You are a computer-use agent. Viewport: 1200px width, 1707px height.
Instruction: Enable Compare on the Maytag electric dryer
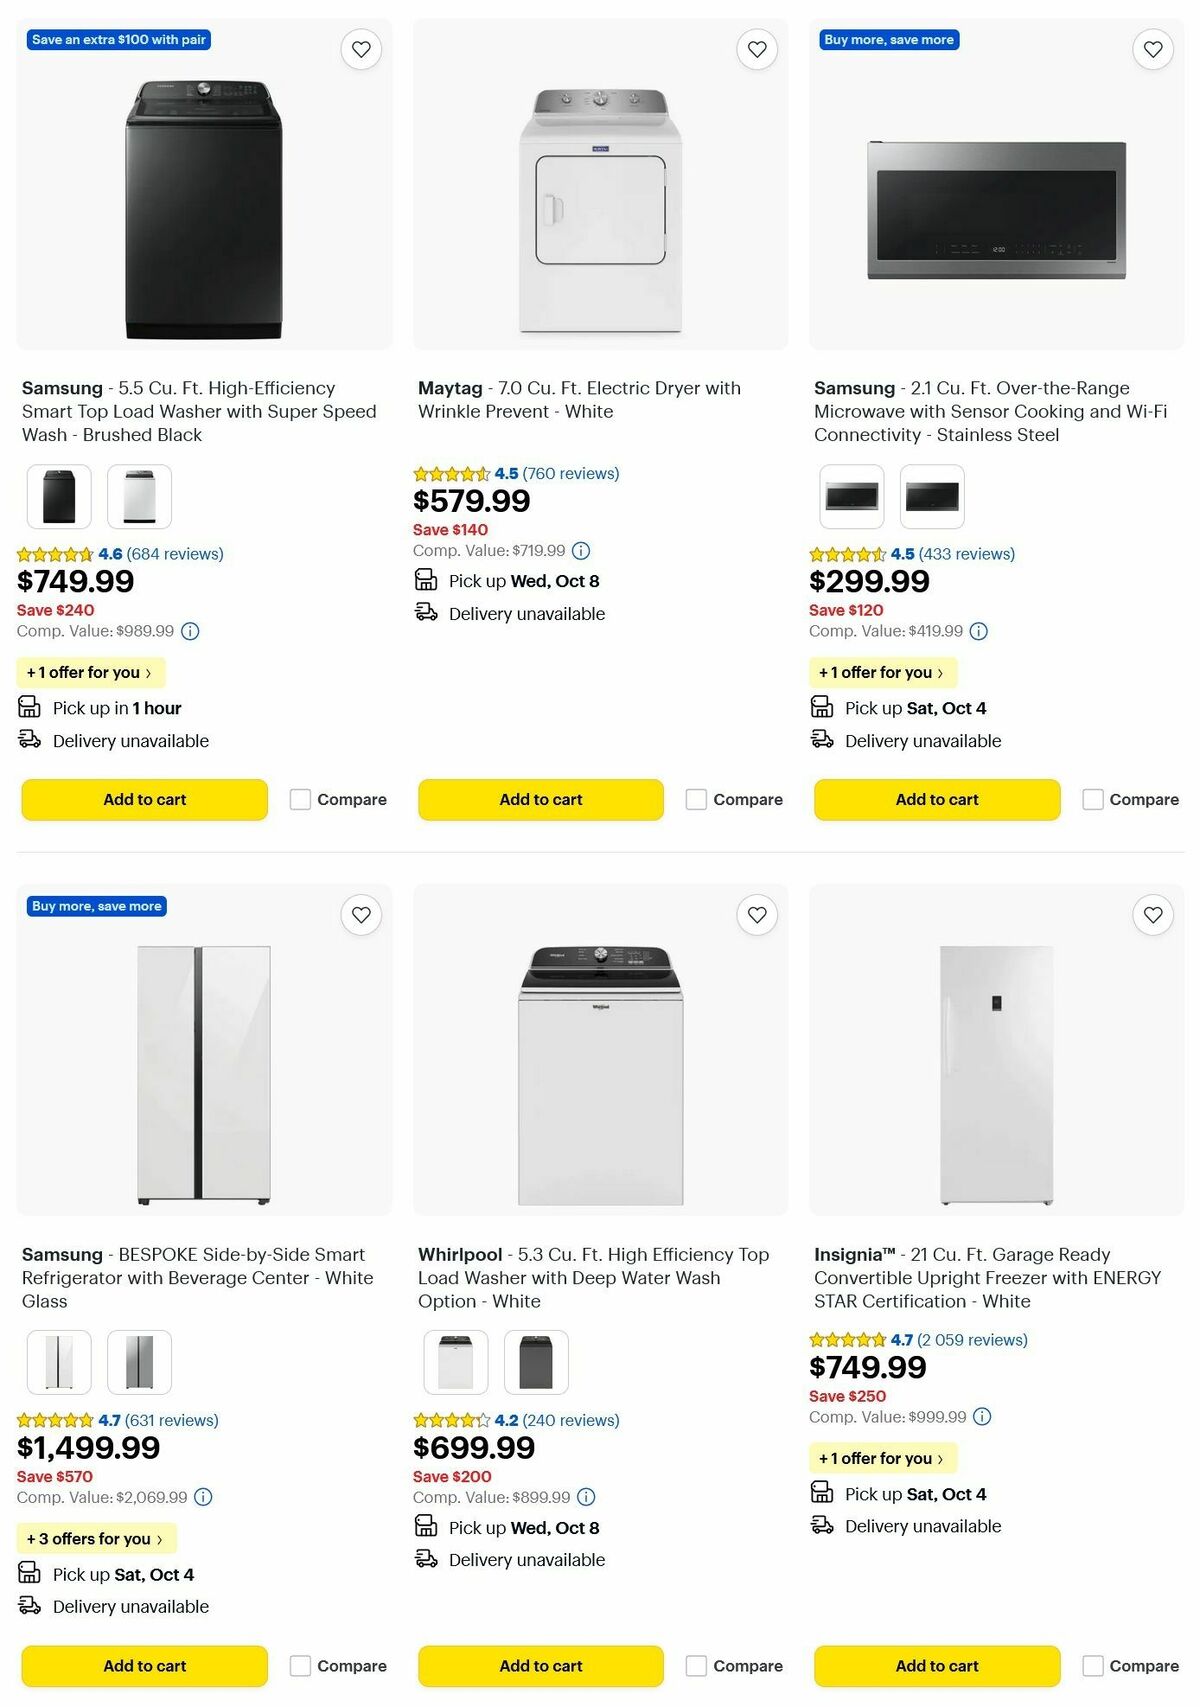(x=696, y=799)
